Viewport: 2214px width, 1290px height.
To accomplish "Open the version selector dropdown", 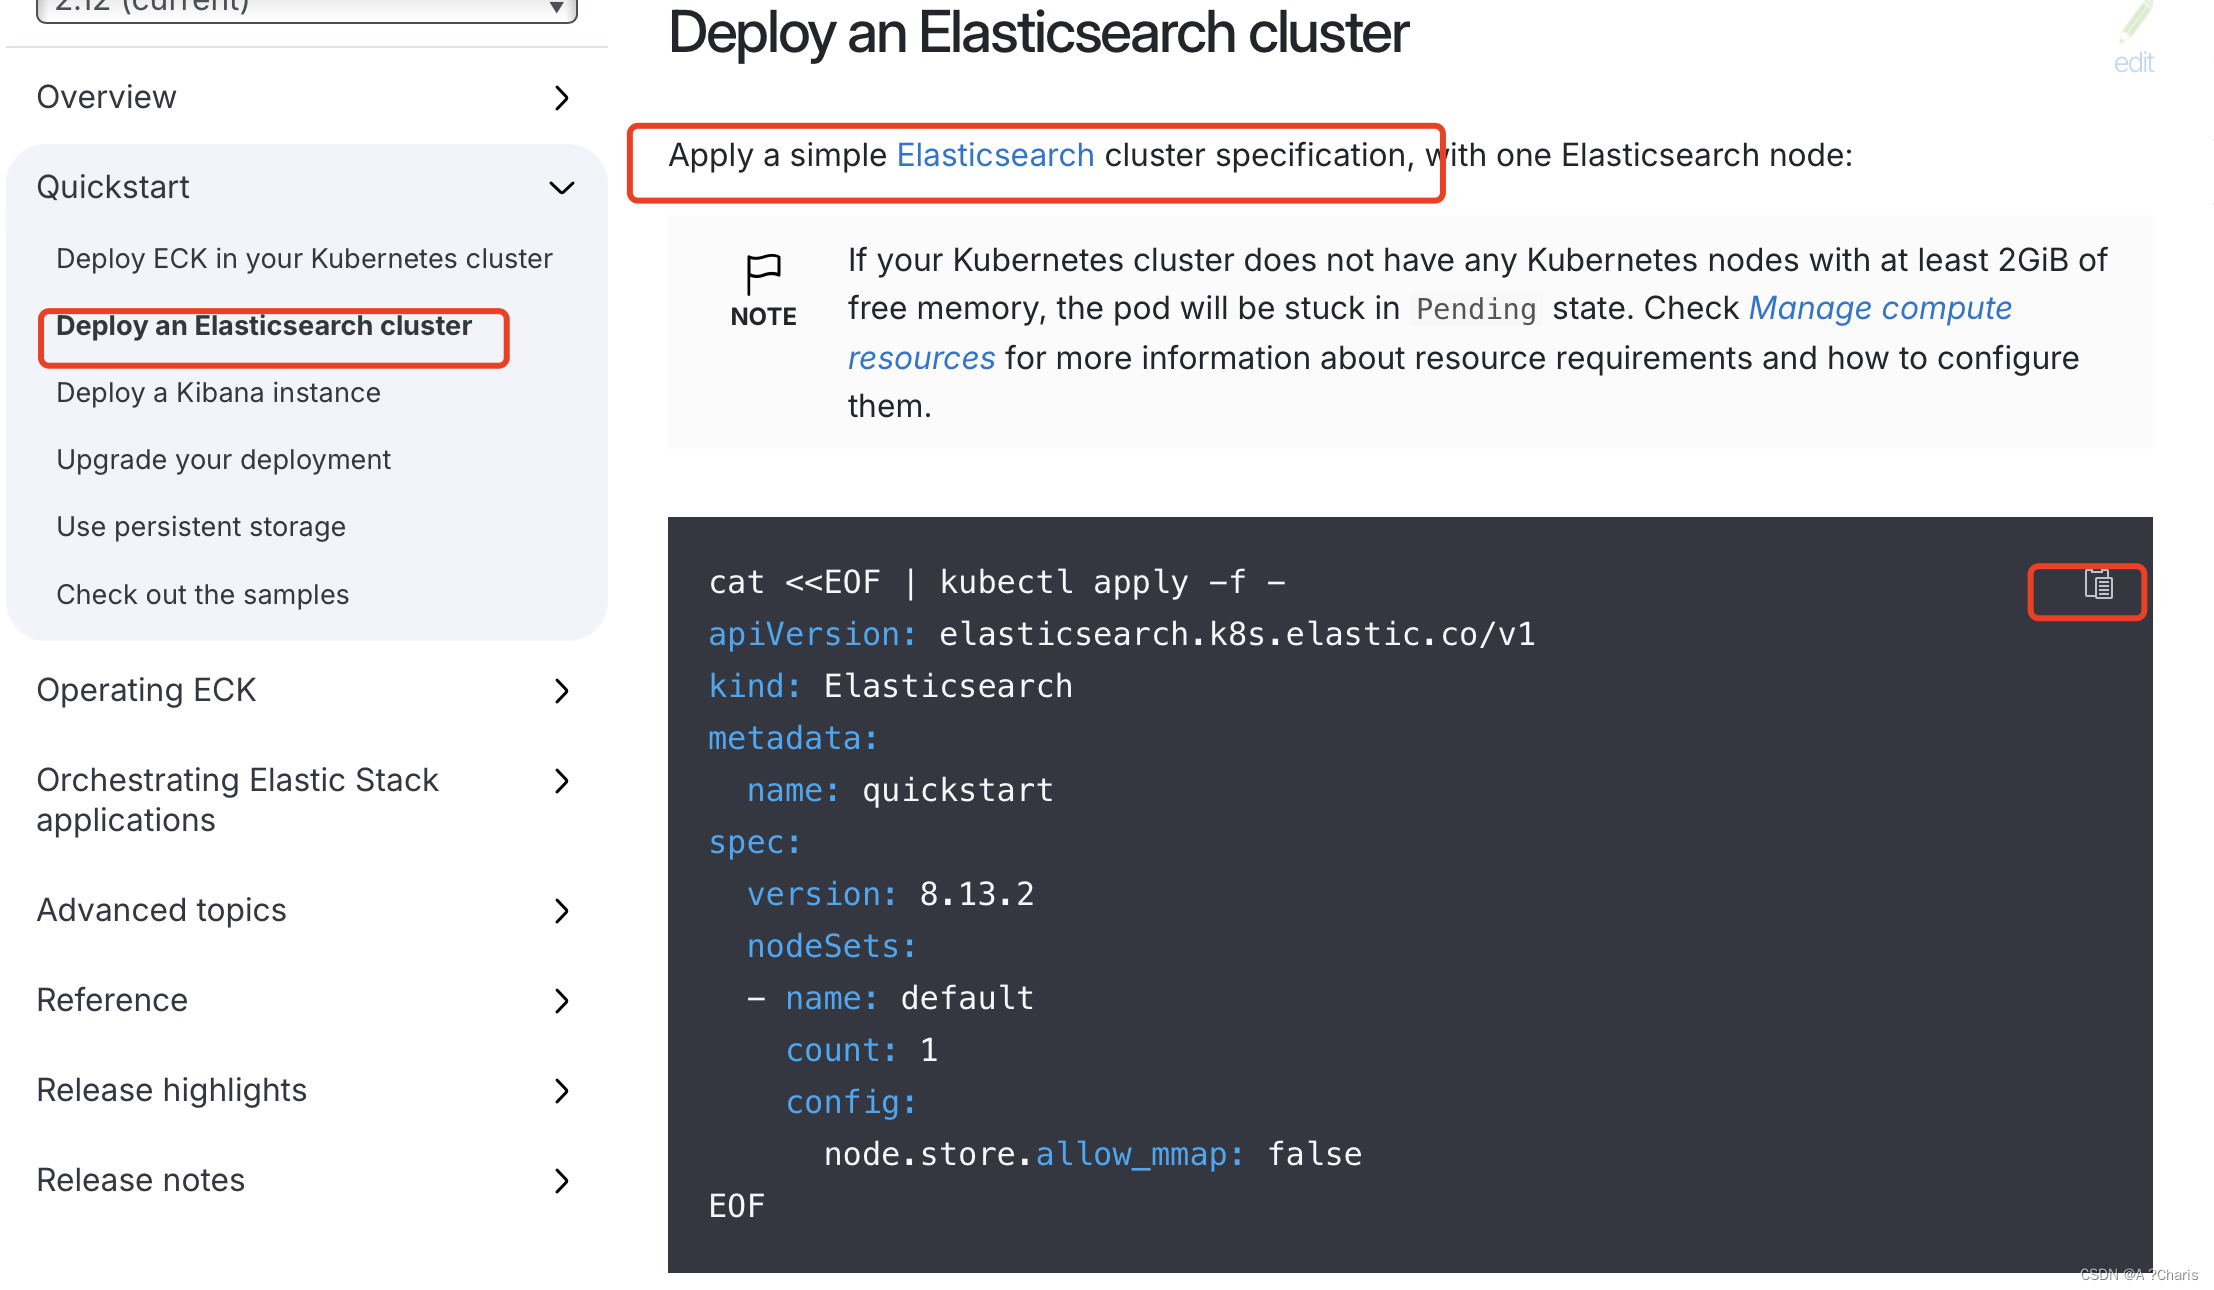I will tap(307, 8).
